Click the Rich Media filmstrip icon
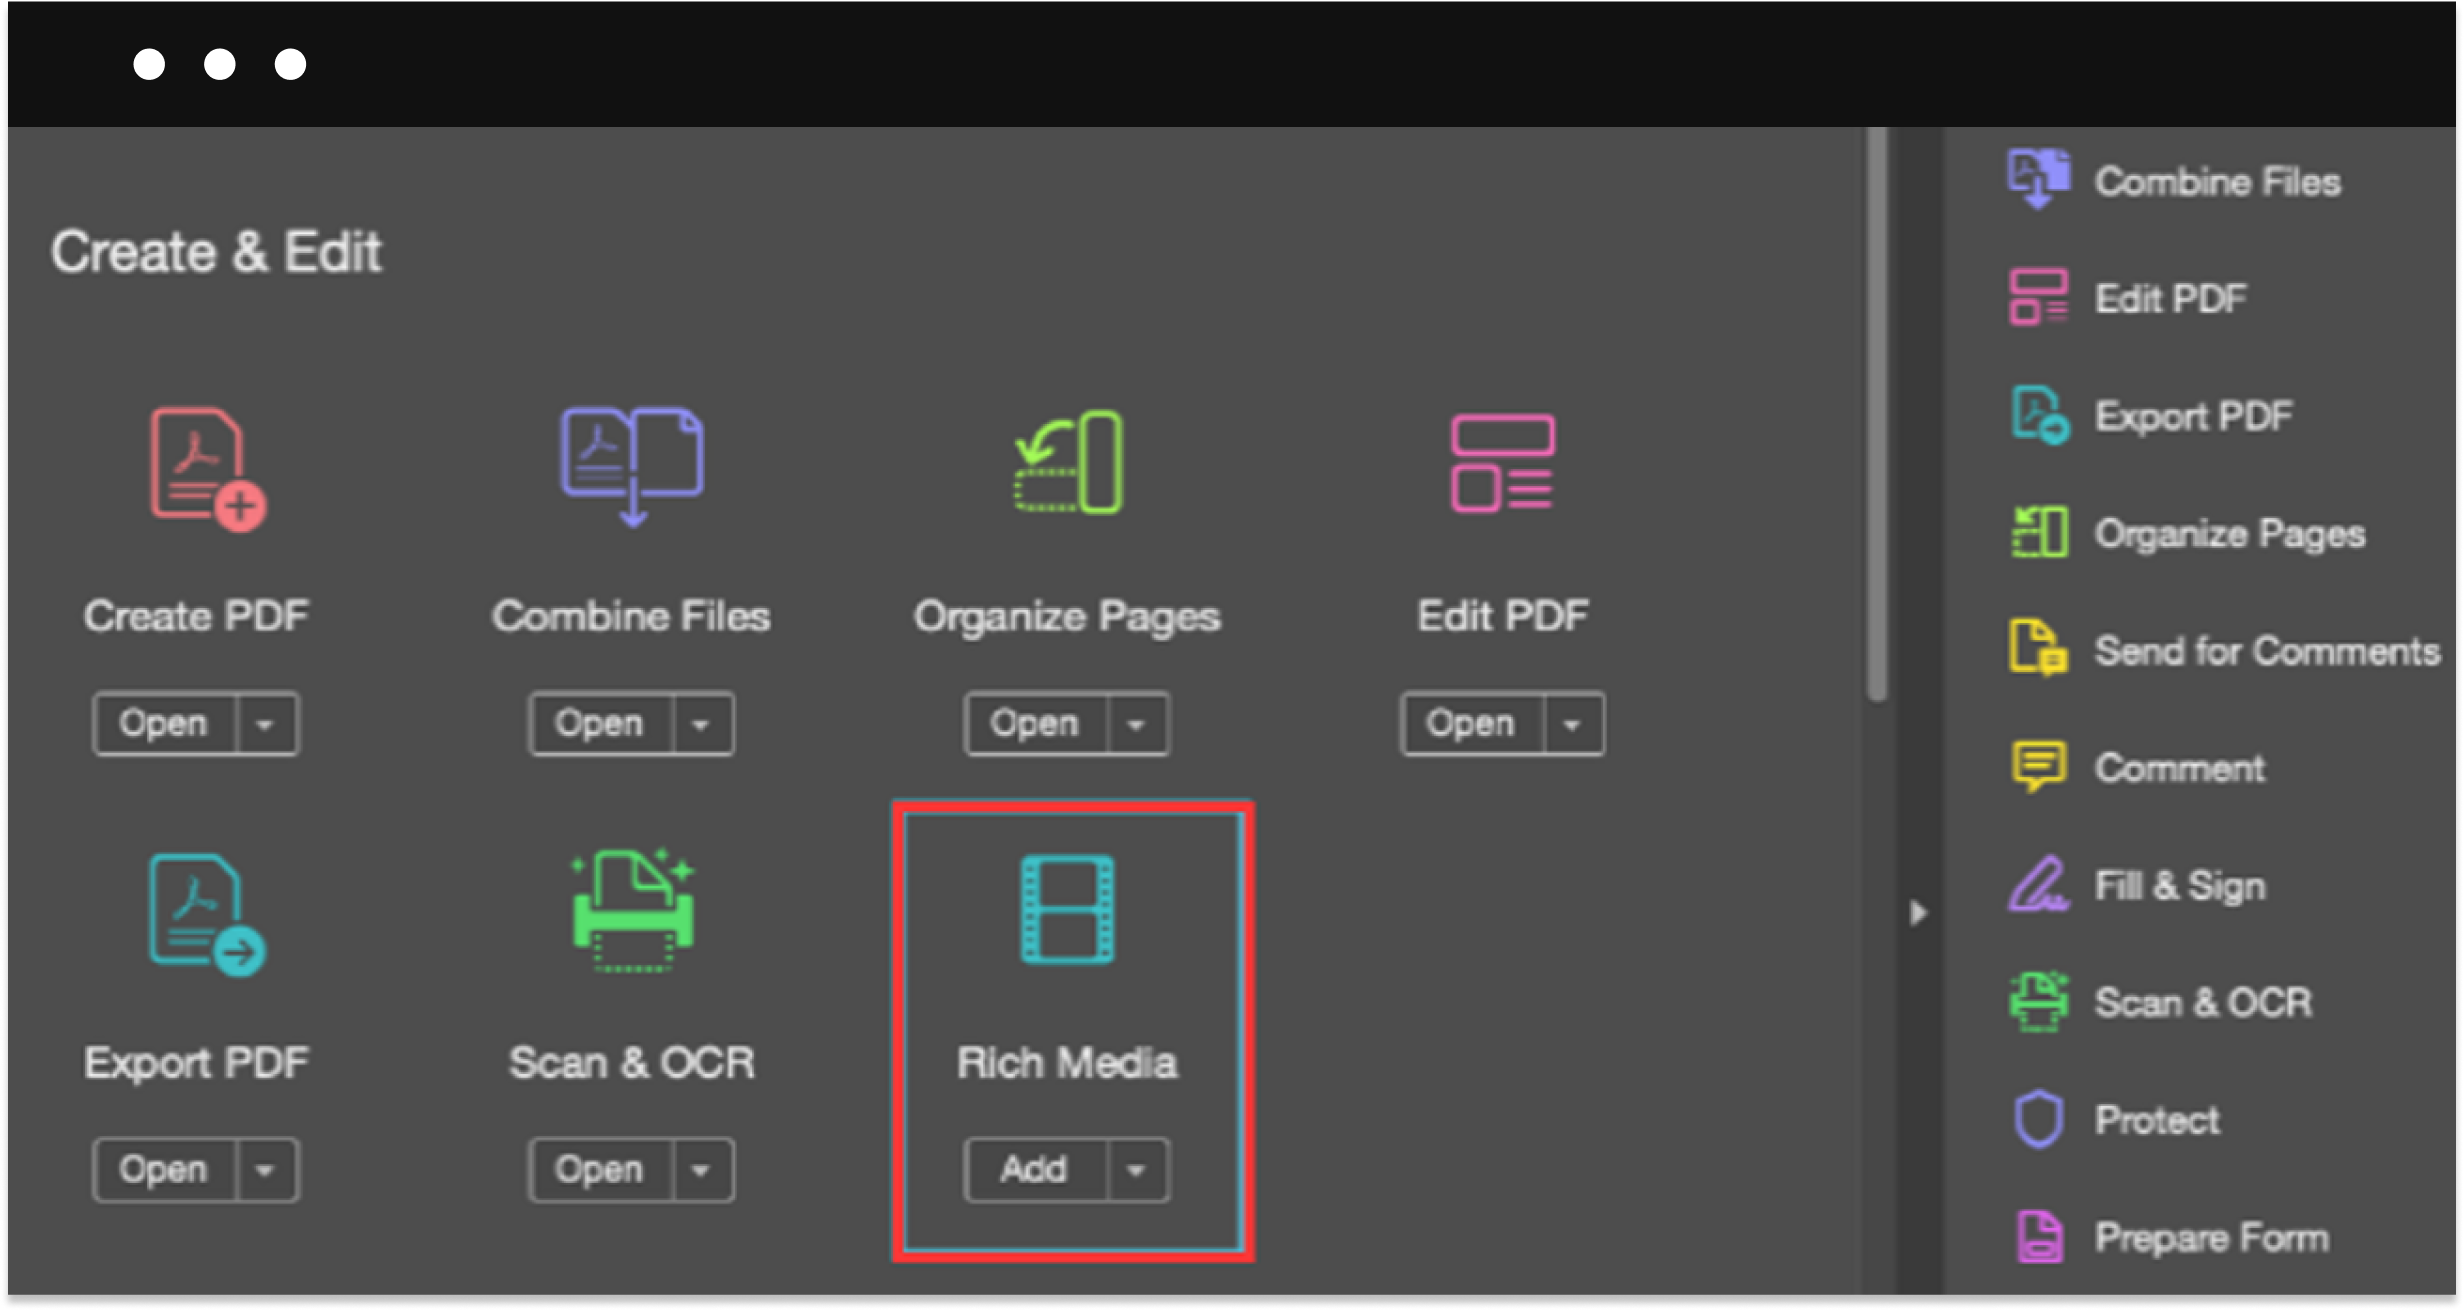 (x=1067, y=910)
